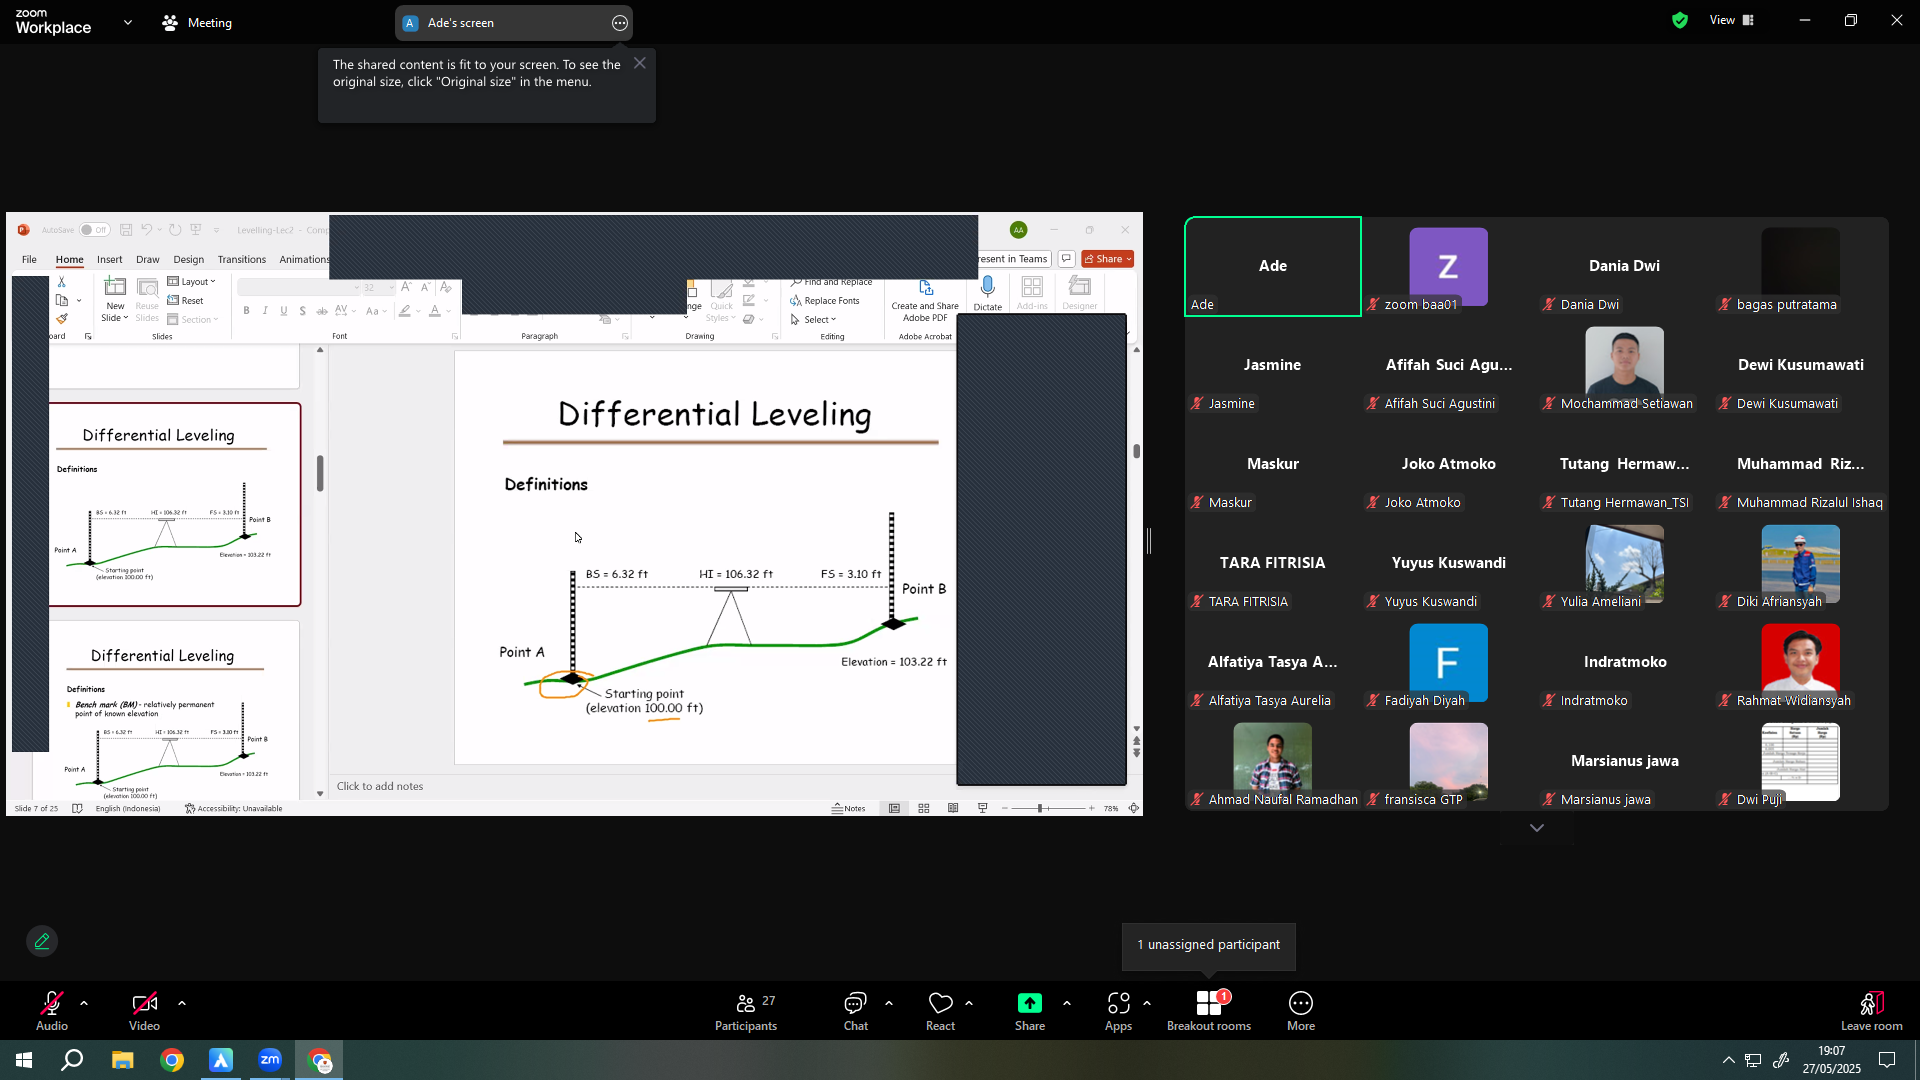Viewport: 1920px width, 1080px height.
Task: Click the Reset slide button
Action: point(186,300)
